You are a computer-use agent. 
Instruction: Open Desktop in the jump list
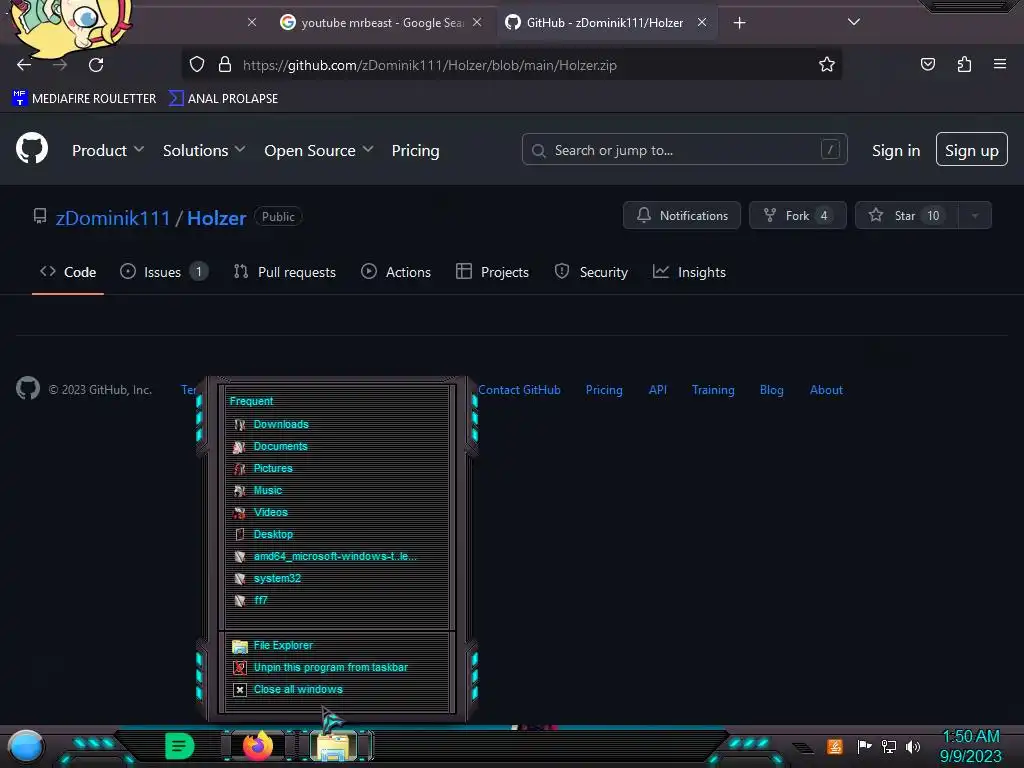[x=337, y=535]
